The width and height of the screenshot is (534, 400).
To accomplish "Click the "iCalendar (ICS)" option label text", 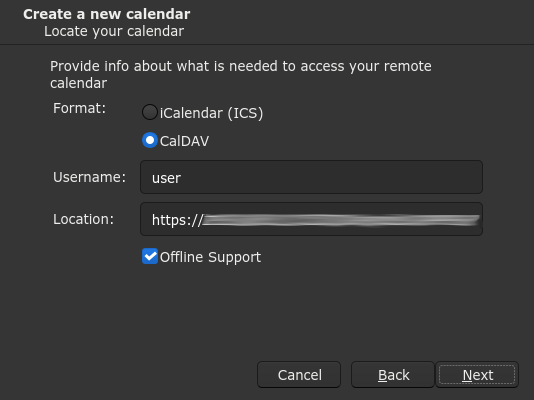I will click(211, 113).
